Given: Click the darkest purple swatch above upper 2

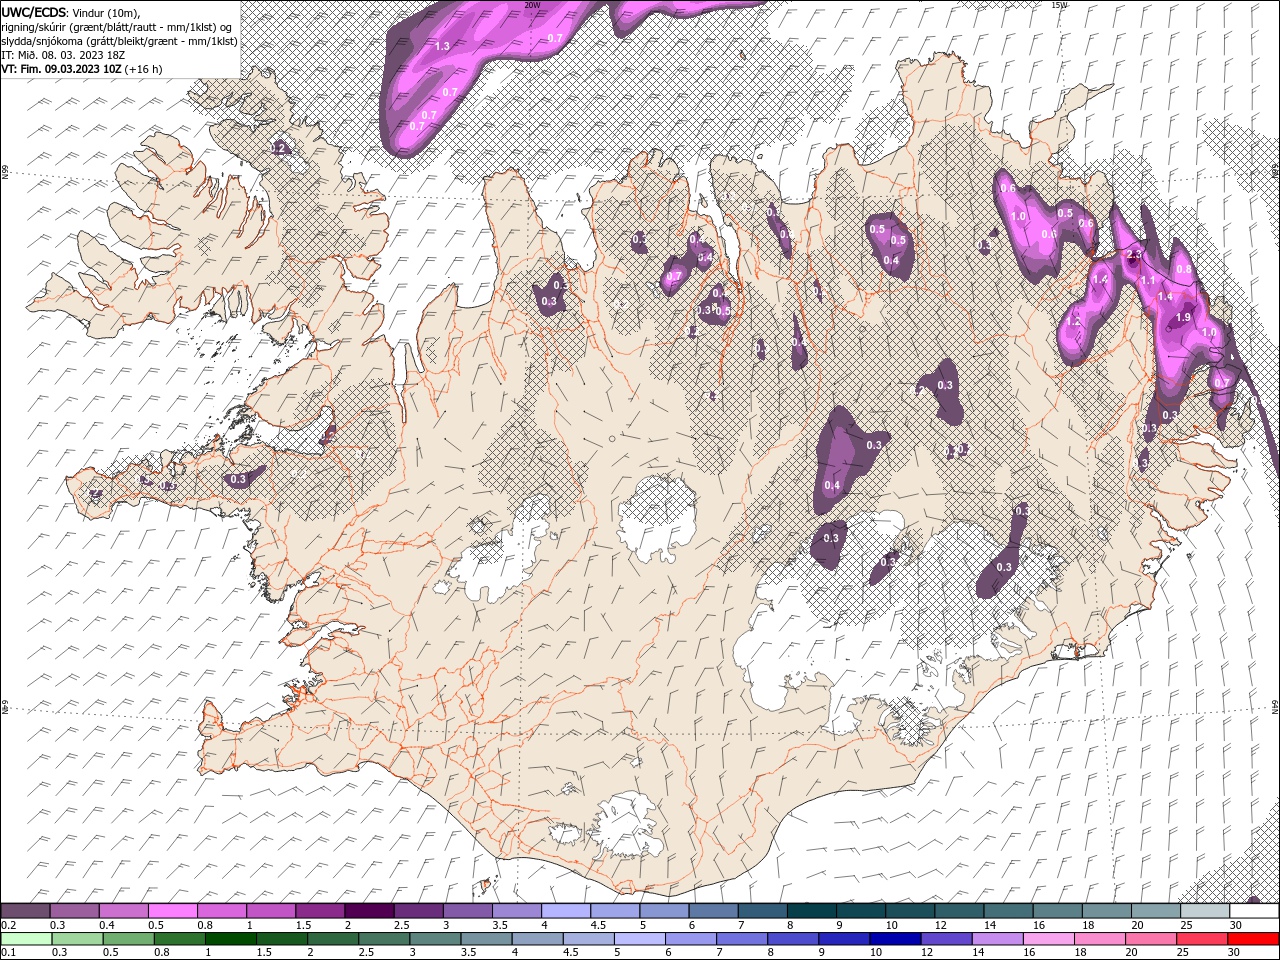Looking at the screenshot, I should 369,911.
